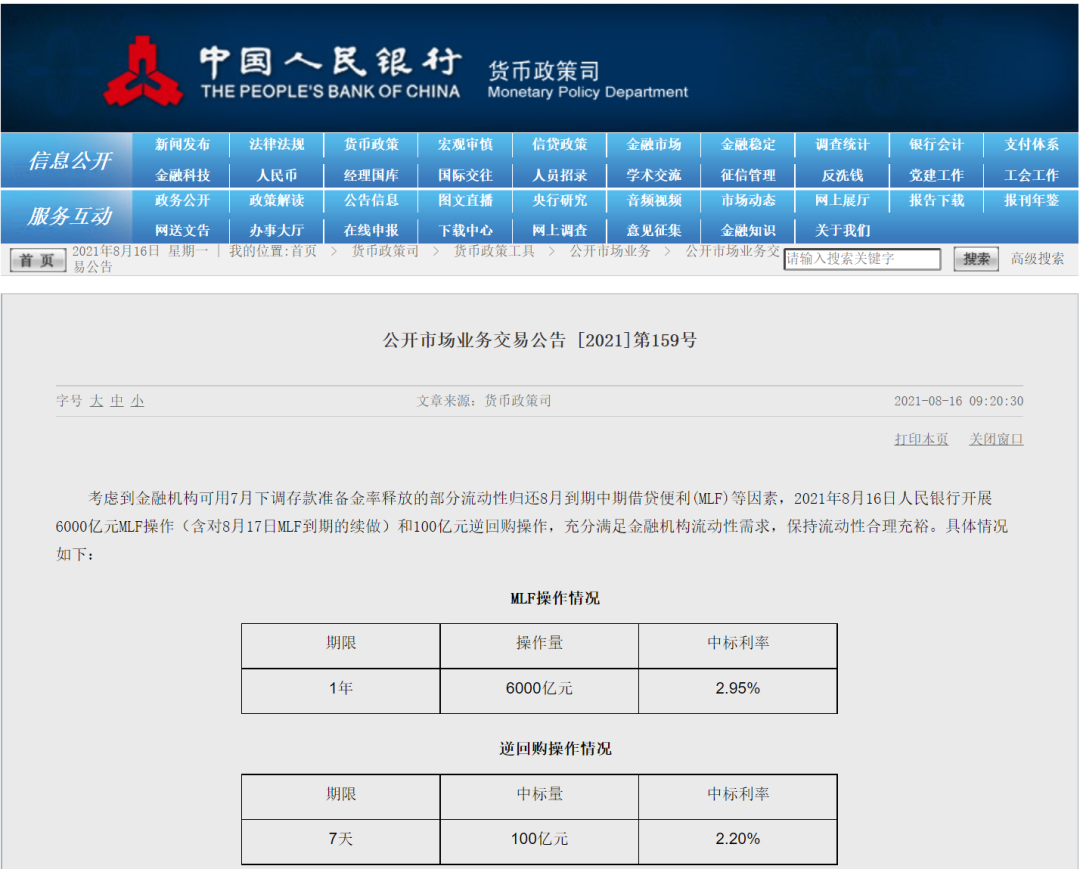Click the 100亿元 table cell

(x=539, y=839)
